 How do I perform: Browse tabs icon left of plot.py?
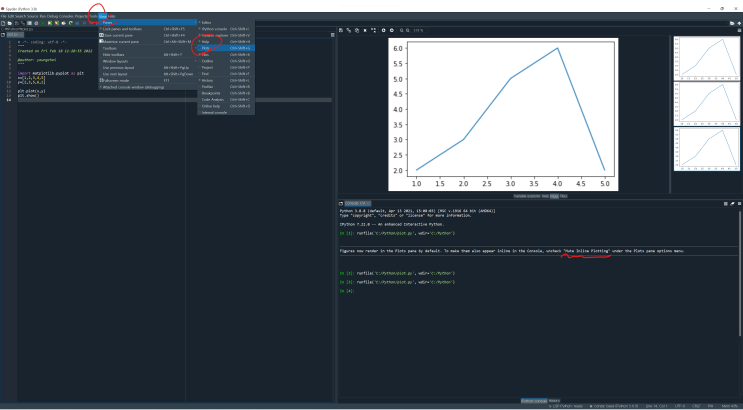[x=3, y=35]
